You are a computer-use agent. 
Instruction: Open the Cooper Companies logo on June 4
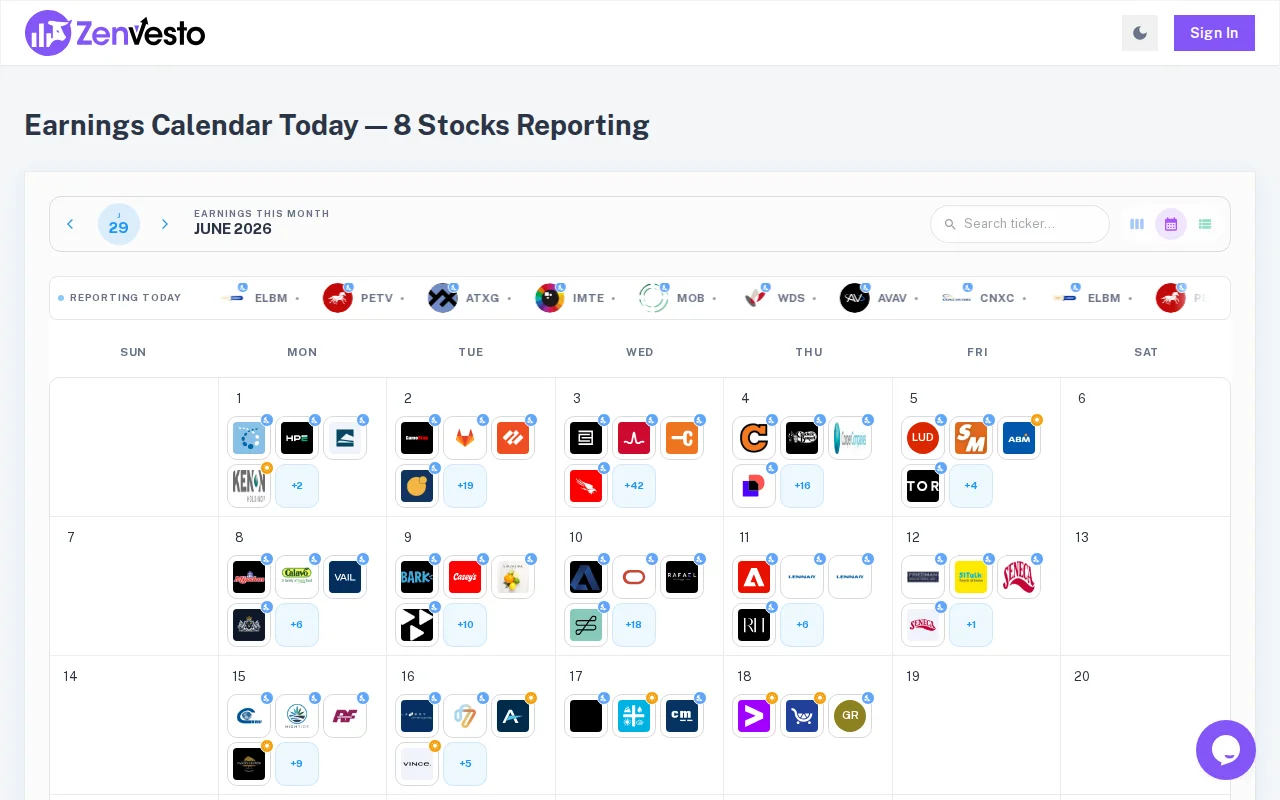point(850,438)
